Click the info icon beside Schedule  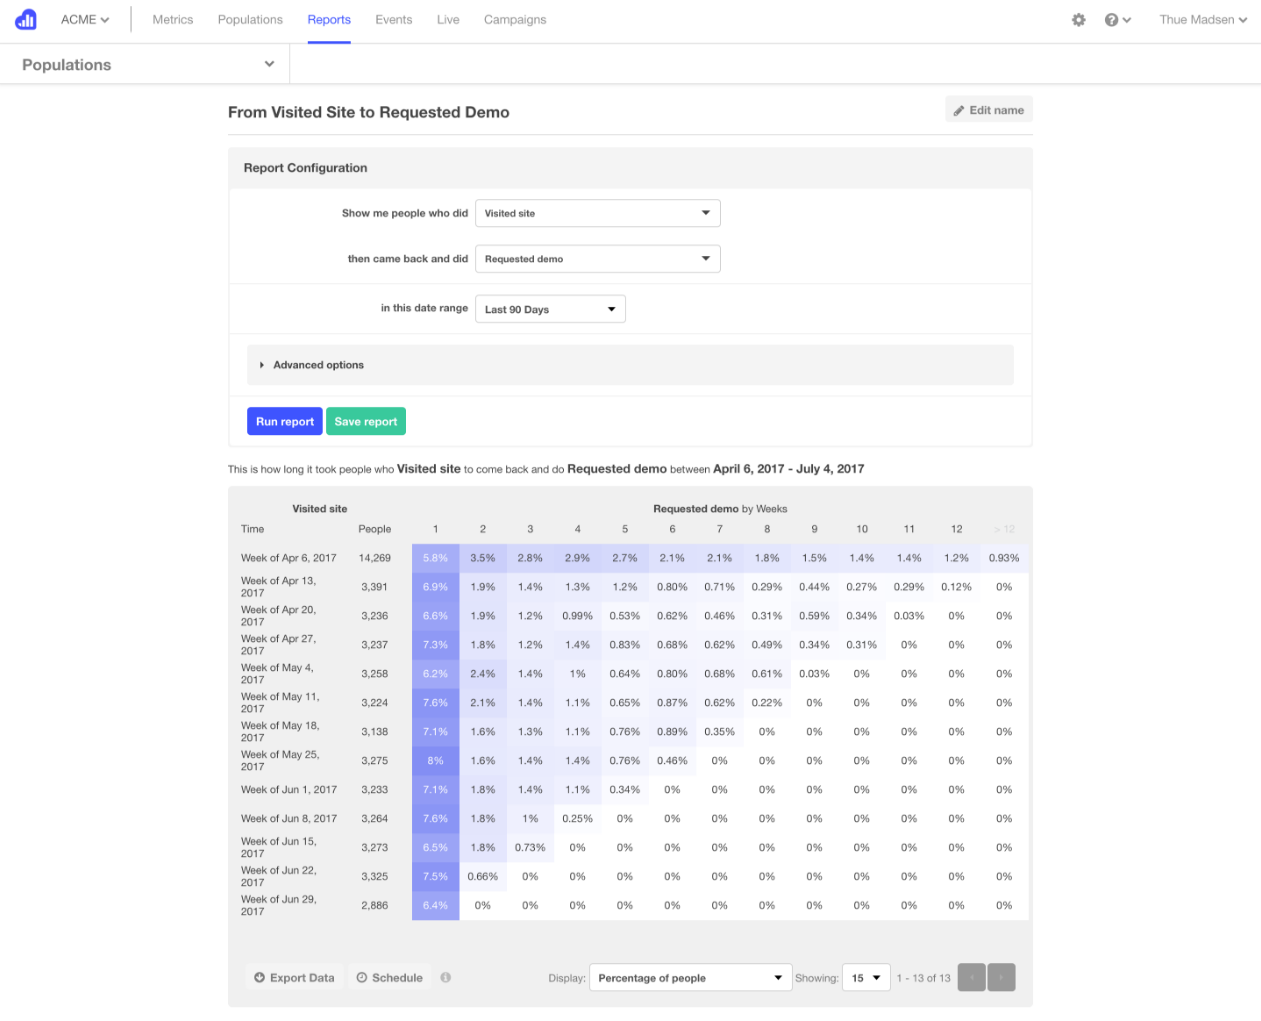(445, 977)
